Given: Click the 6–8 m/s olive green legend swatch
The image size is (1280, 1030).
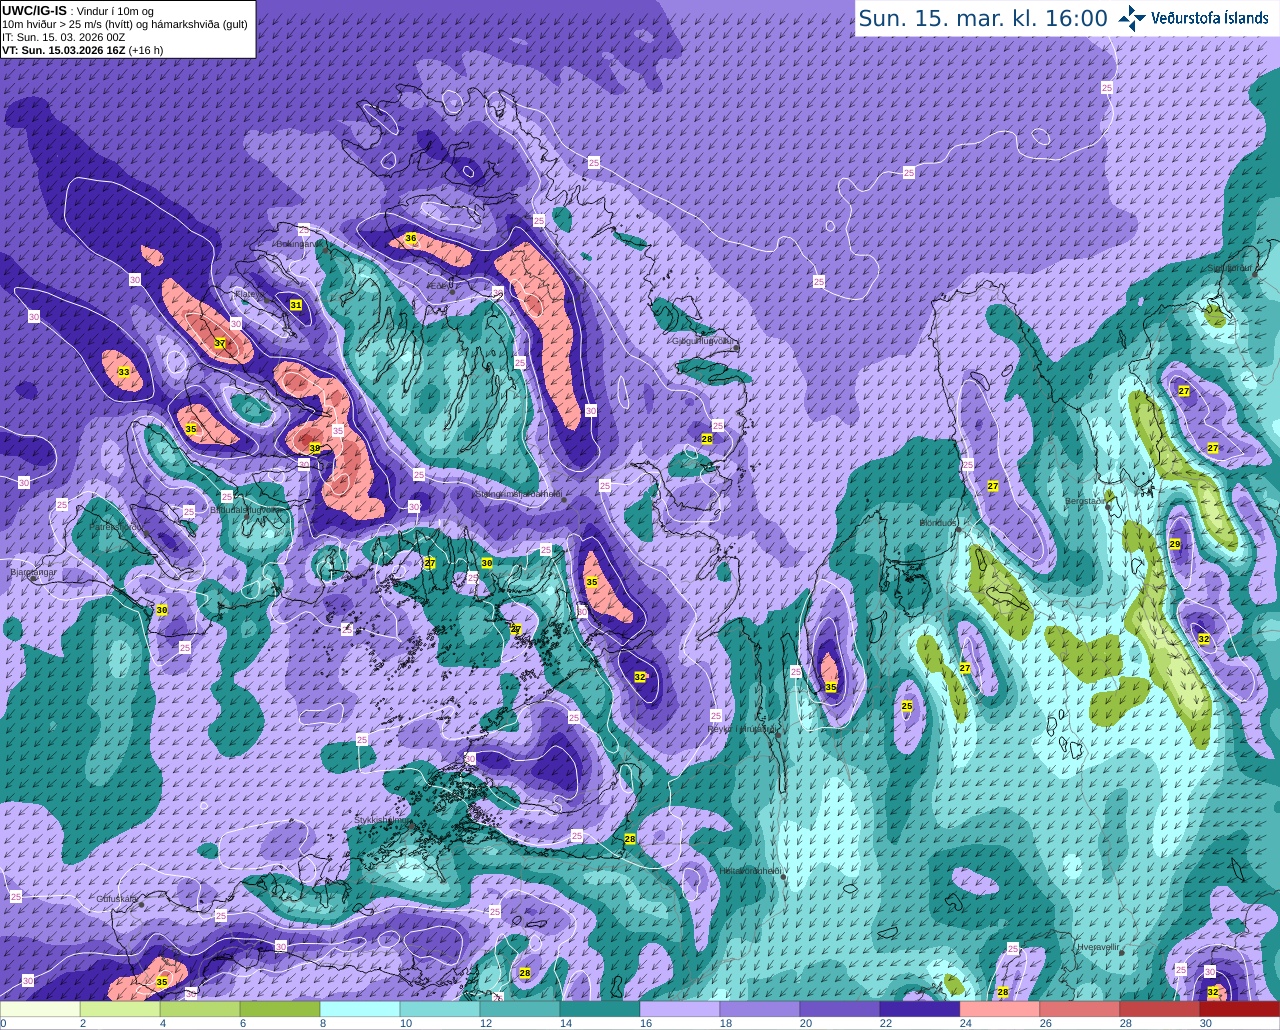Looking at the screenshot, I should click(x=280, y=1009).
